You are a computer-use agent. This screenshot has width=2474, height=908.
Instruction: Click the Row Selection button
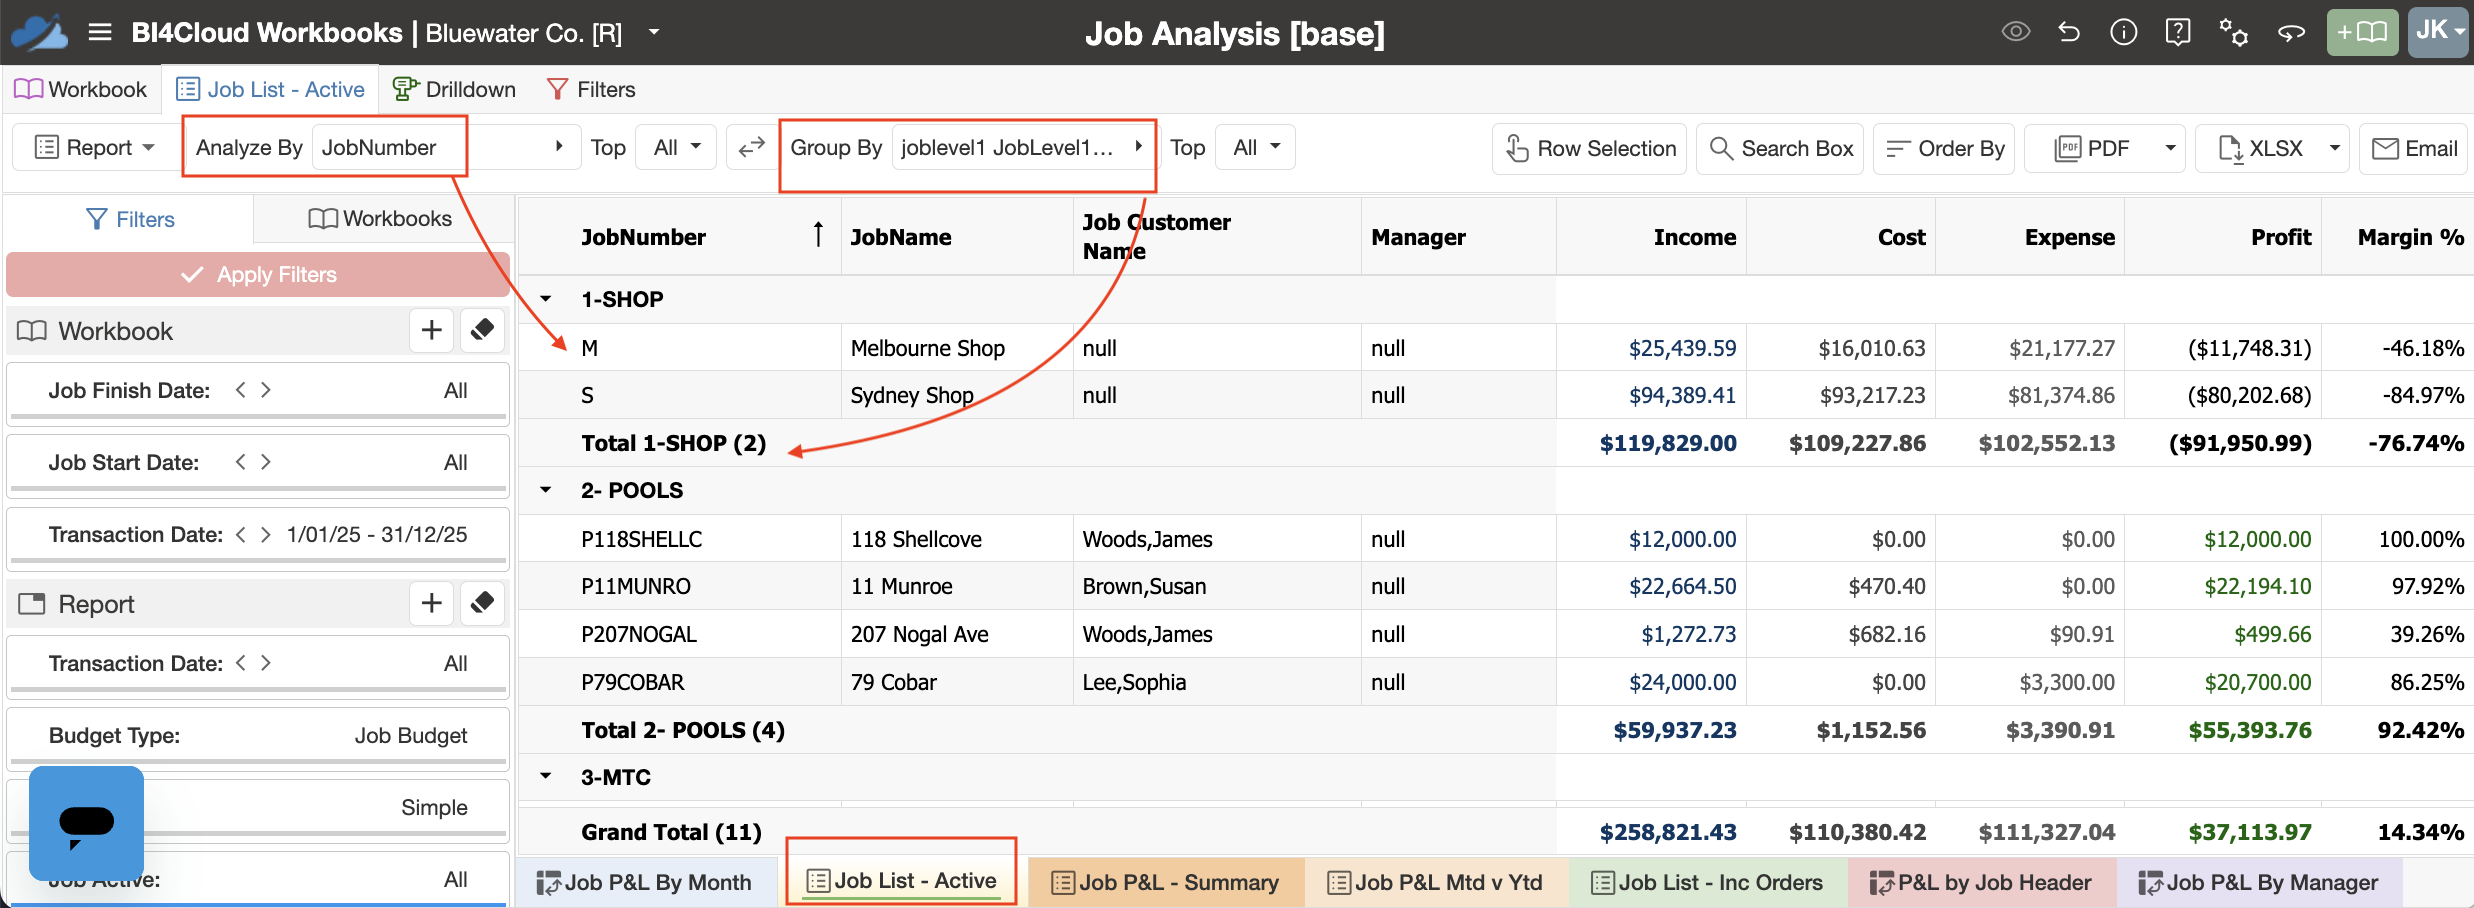pyautogui.click(x=1589, y=149)
